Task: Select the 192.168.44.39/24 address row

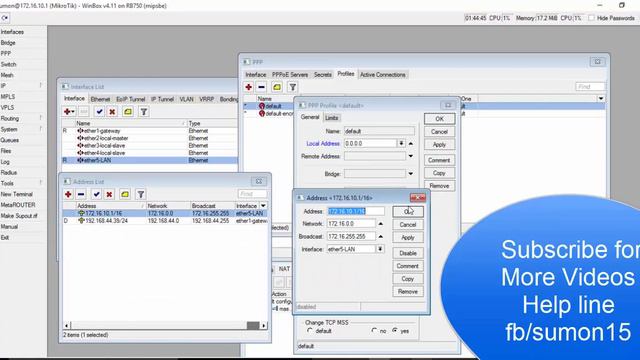Action: click(x=165, y=220)
